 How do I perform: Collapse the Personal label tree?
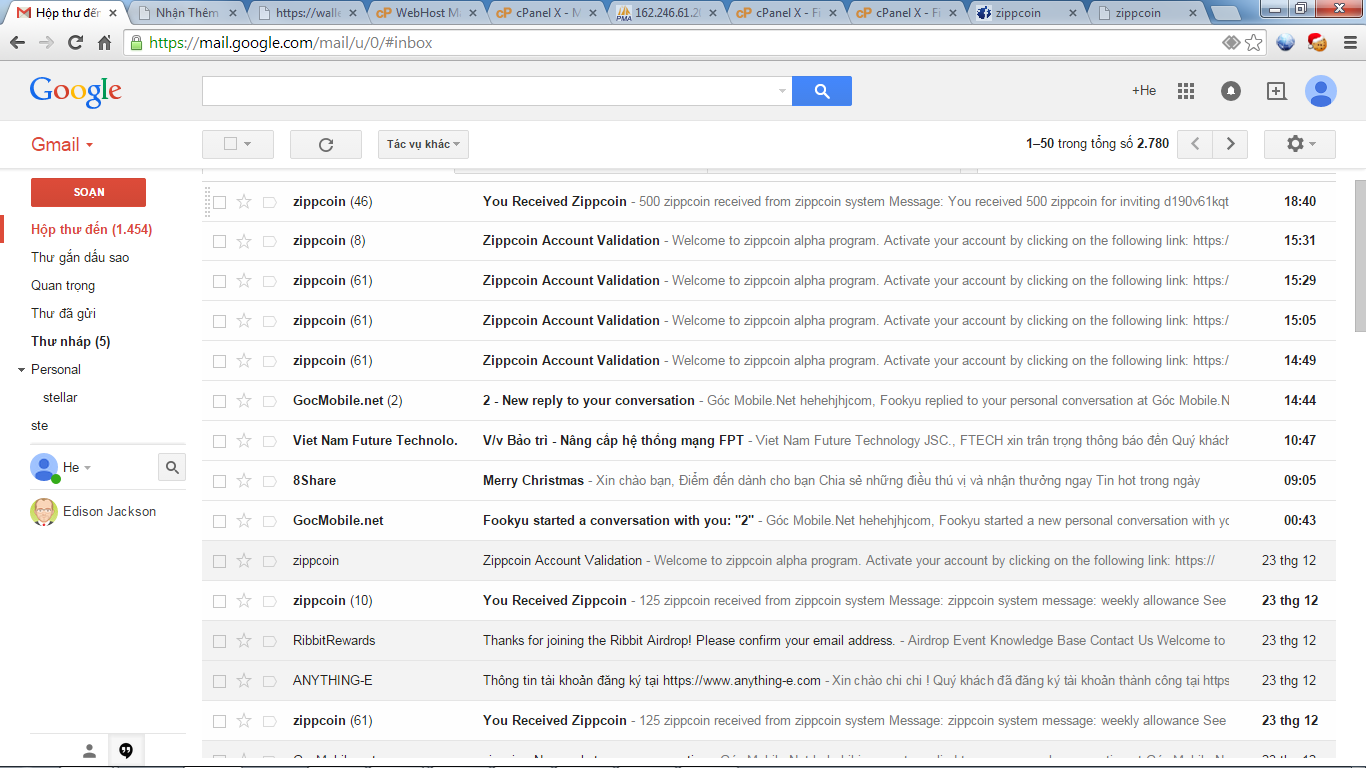22,370
